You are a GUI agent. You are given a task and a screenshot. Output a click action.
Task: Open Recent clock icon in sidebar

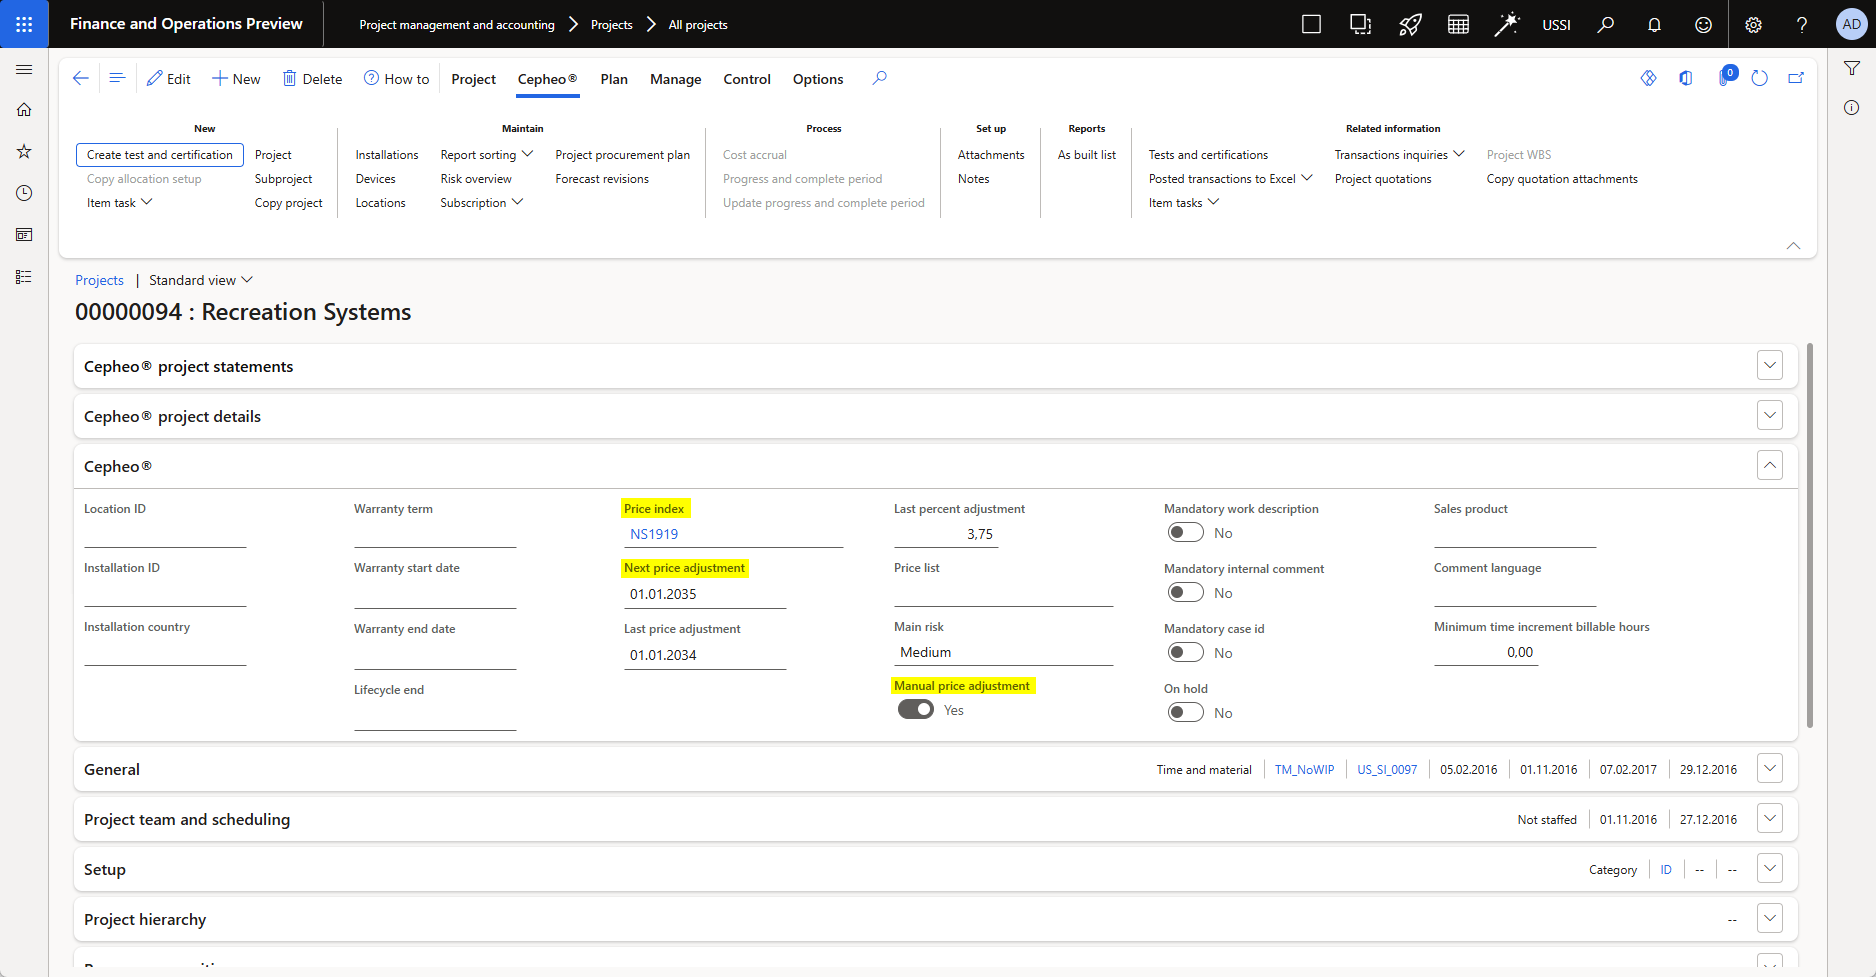pos(24,193)
